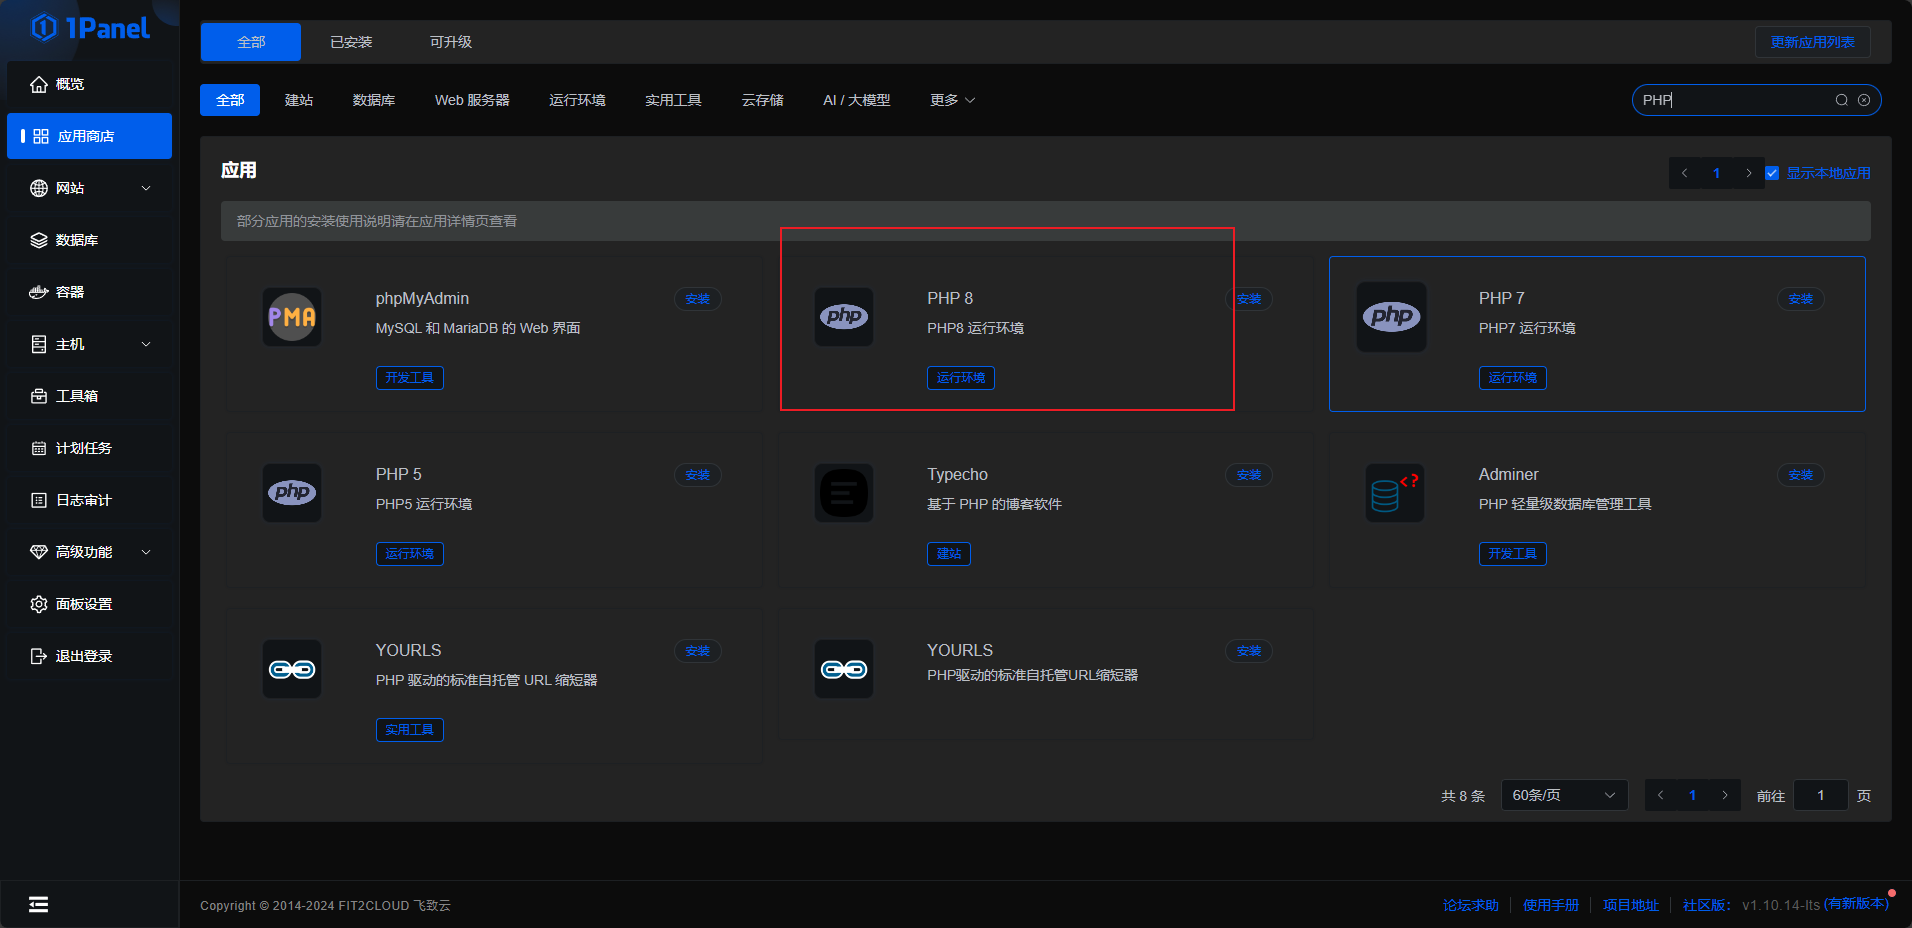Screen dimensions: 1912x928
Task: Click the (有新版本) update link
Action: 1857,904
